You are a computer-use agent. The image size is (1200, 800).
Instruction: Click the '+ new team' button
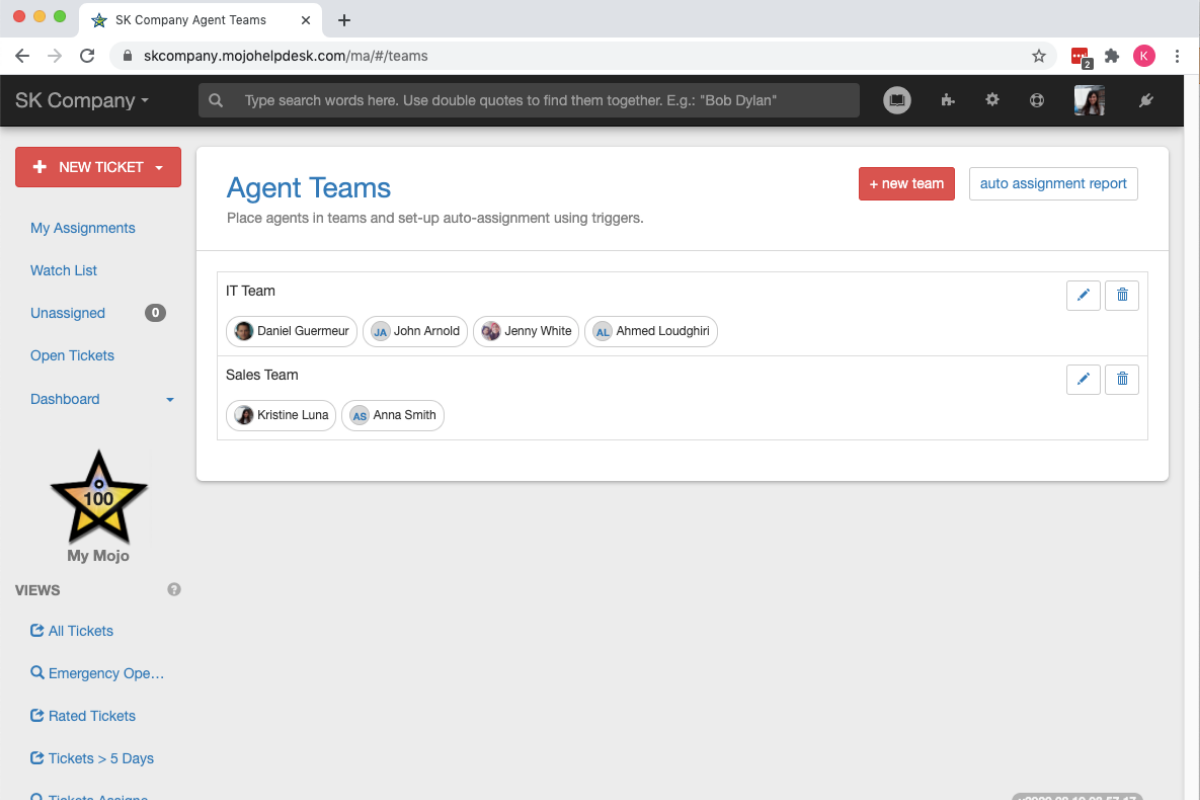pos(906,184)
